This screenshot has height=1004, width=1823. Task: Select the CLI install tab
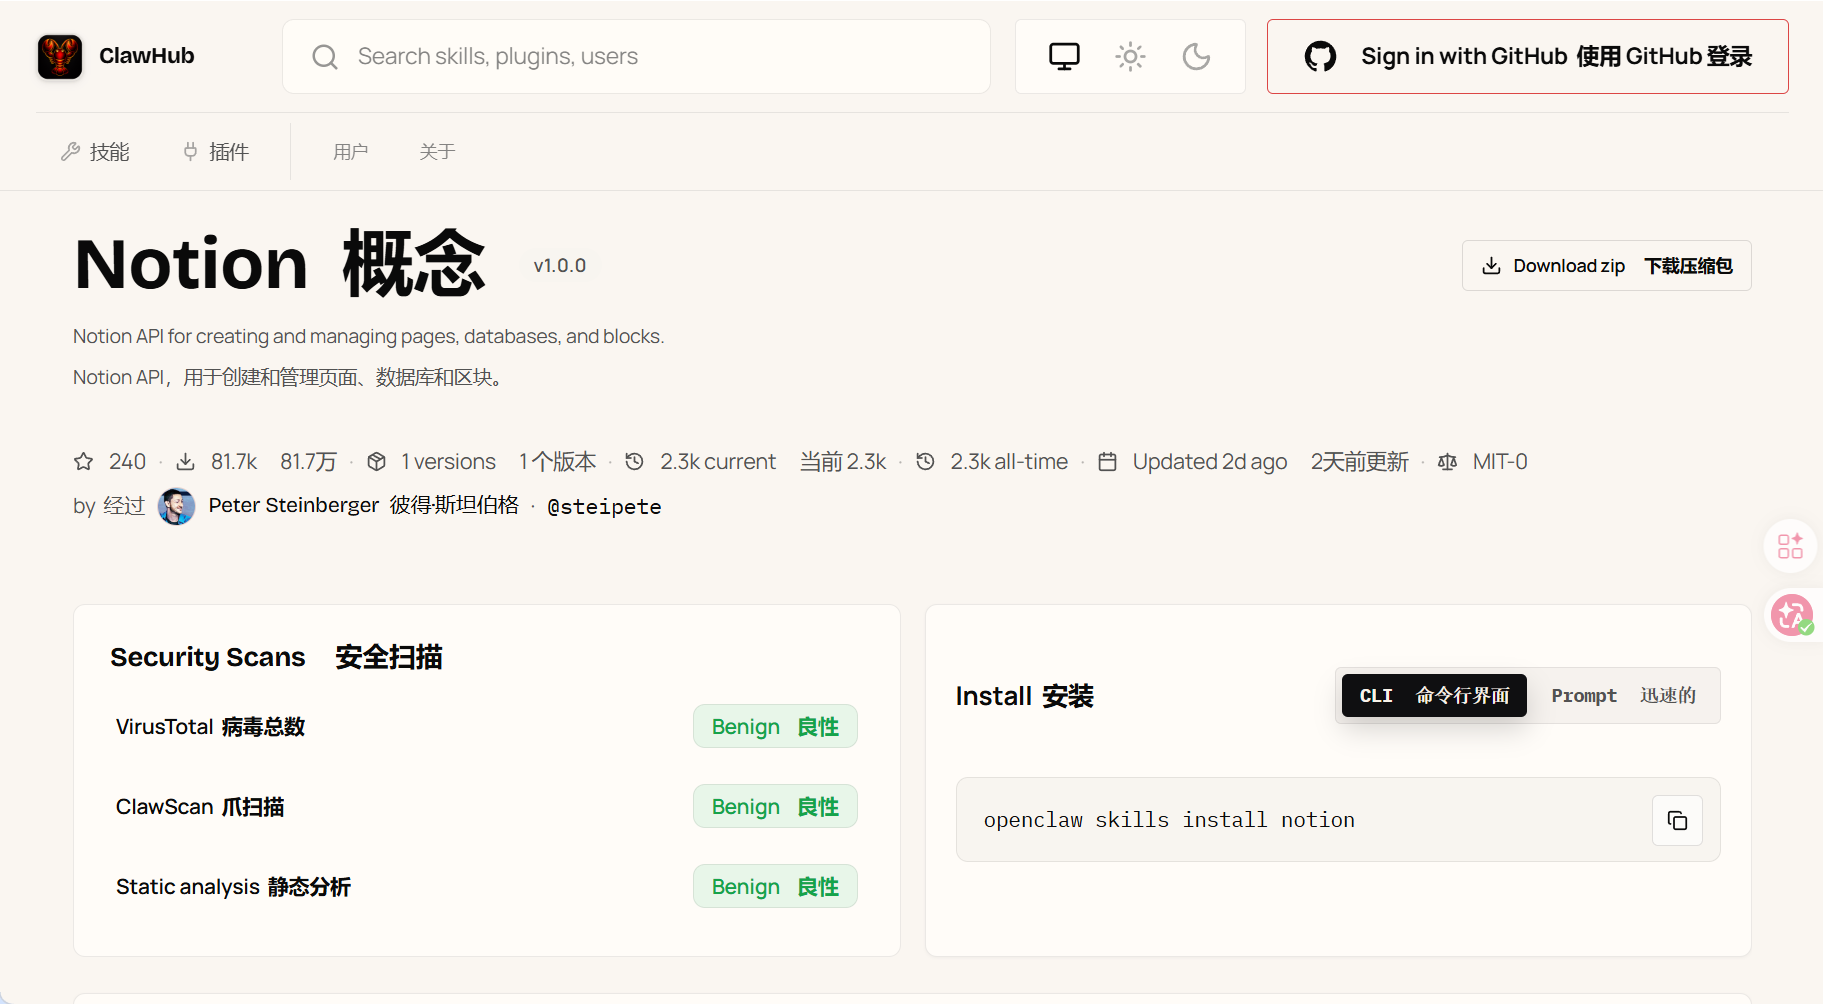pos(1434,695)
